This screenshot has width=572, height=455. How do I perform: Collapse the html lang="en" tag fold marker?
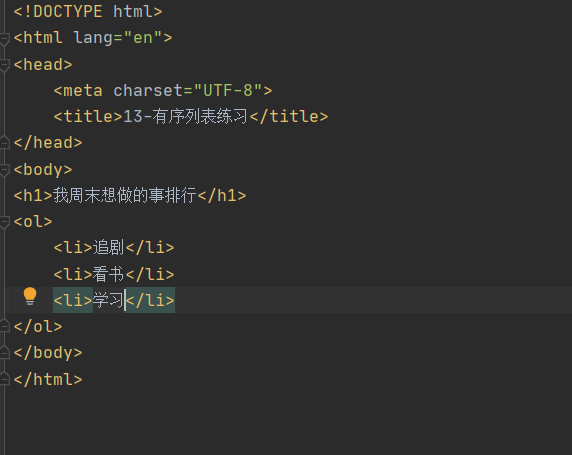tap(4, 39)
